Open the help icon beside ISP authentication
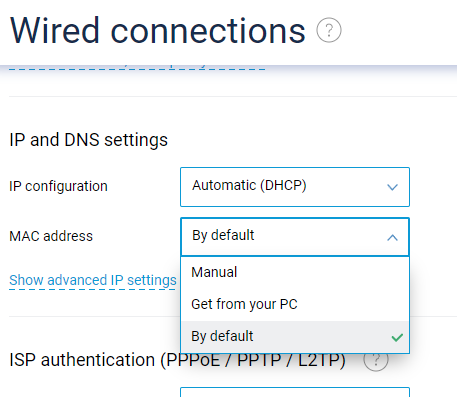Image resolution: width=457 pixels, height=397 pixels. coord(376,359)
